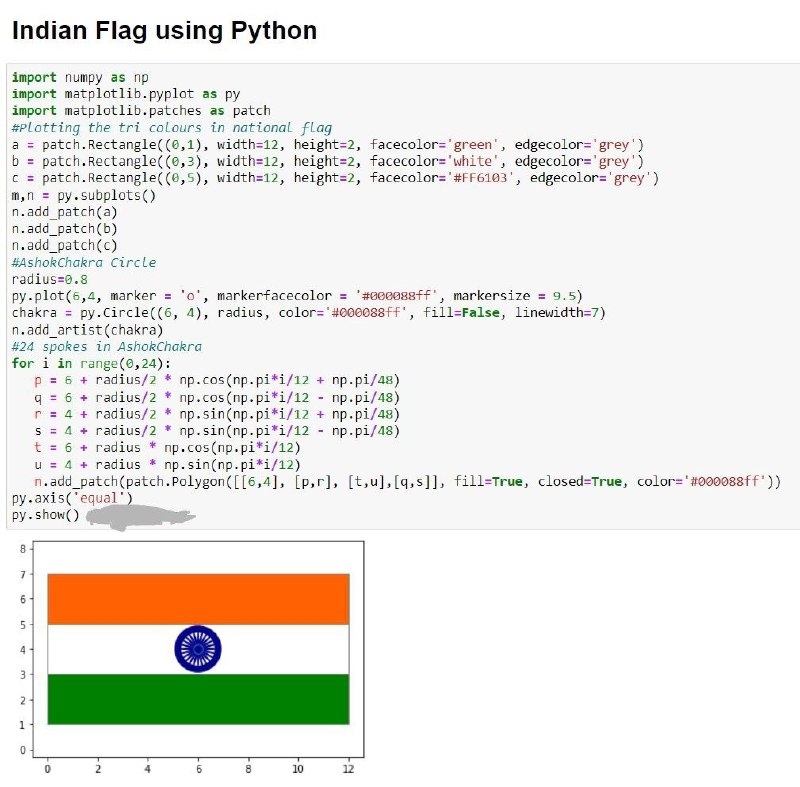Click the green stripe of the flag plot
The image size is (800, 787).
coord(198,699)
